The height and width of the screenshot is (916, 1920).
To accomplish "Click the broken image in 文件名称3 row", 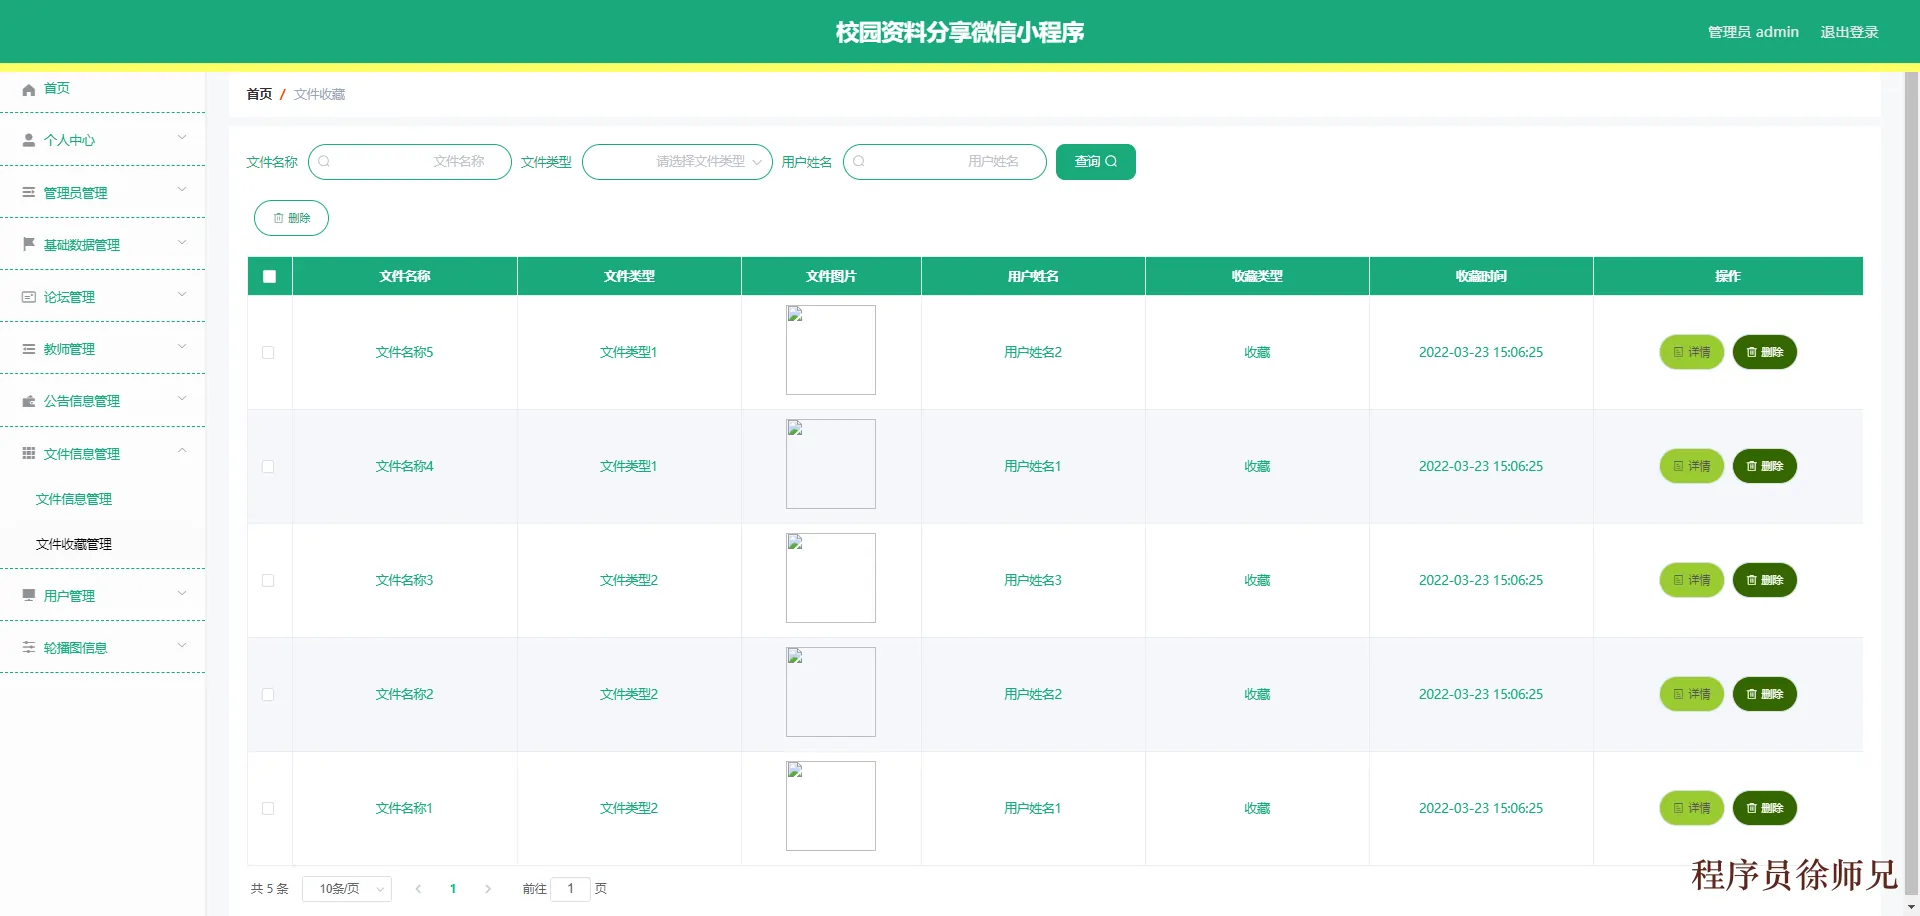I will click(831, 578).
